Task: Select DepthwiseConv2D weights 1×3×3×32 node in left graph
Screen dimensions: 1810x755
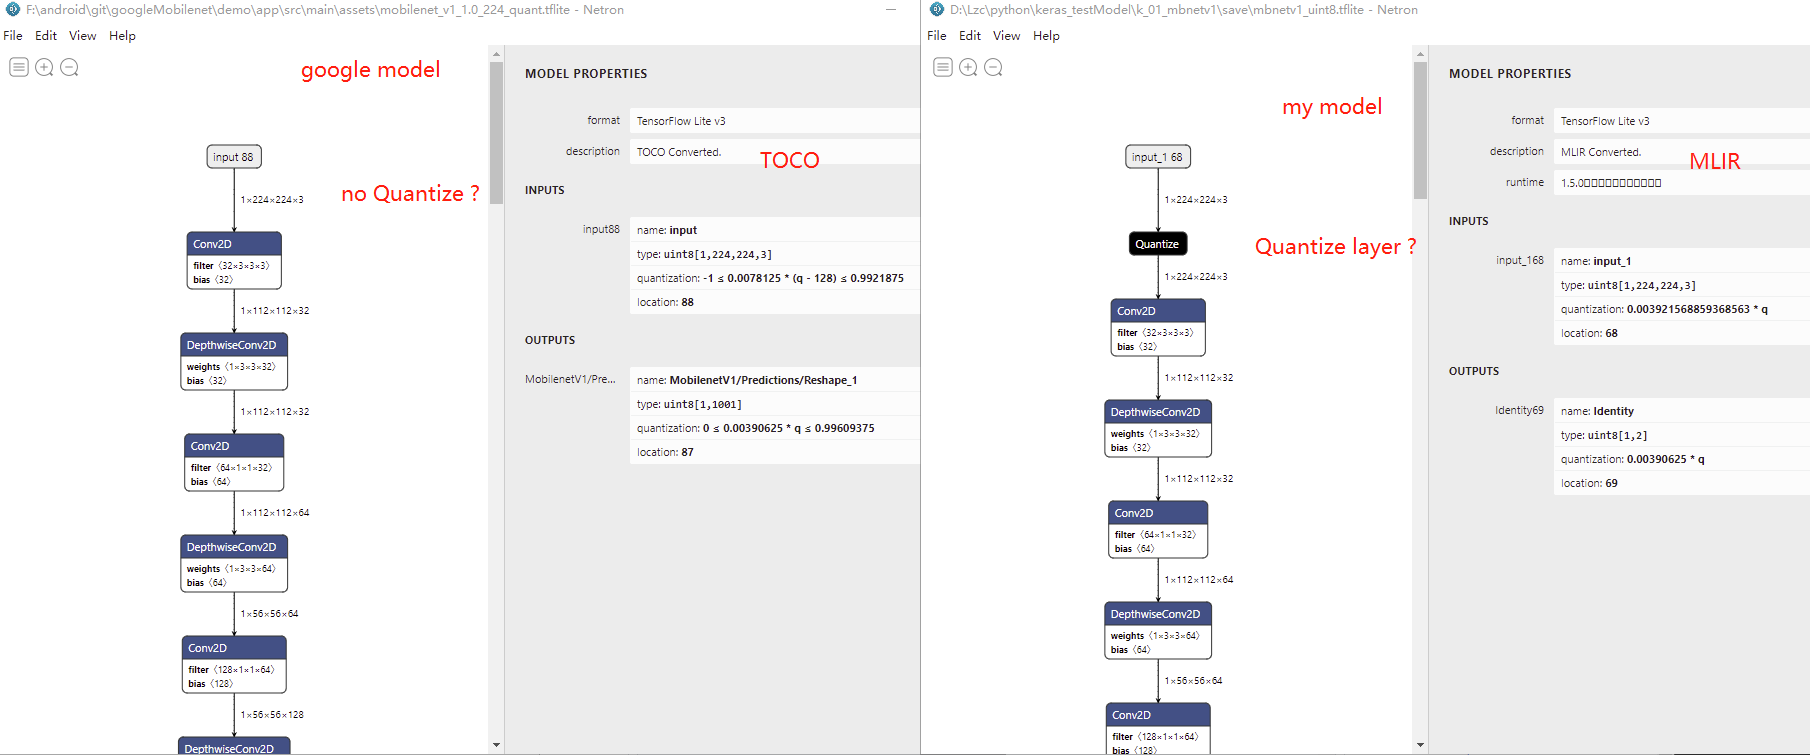Action: click(234, 361)
